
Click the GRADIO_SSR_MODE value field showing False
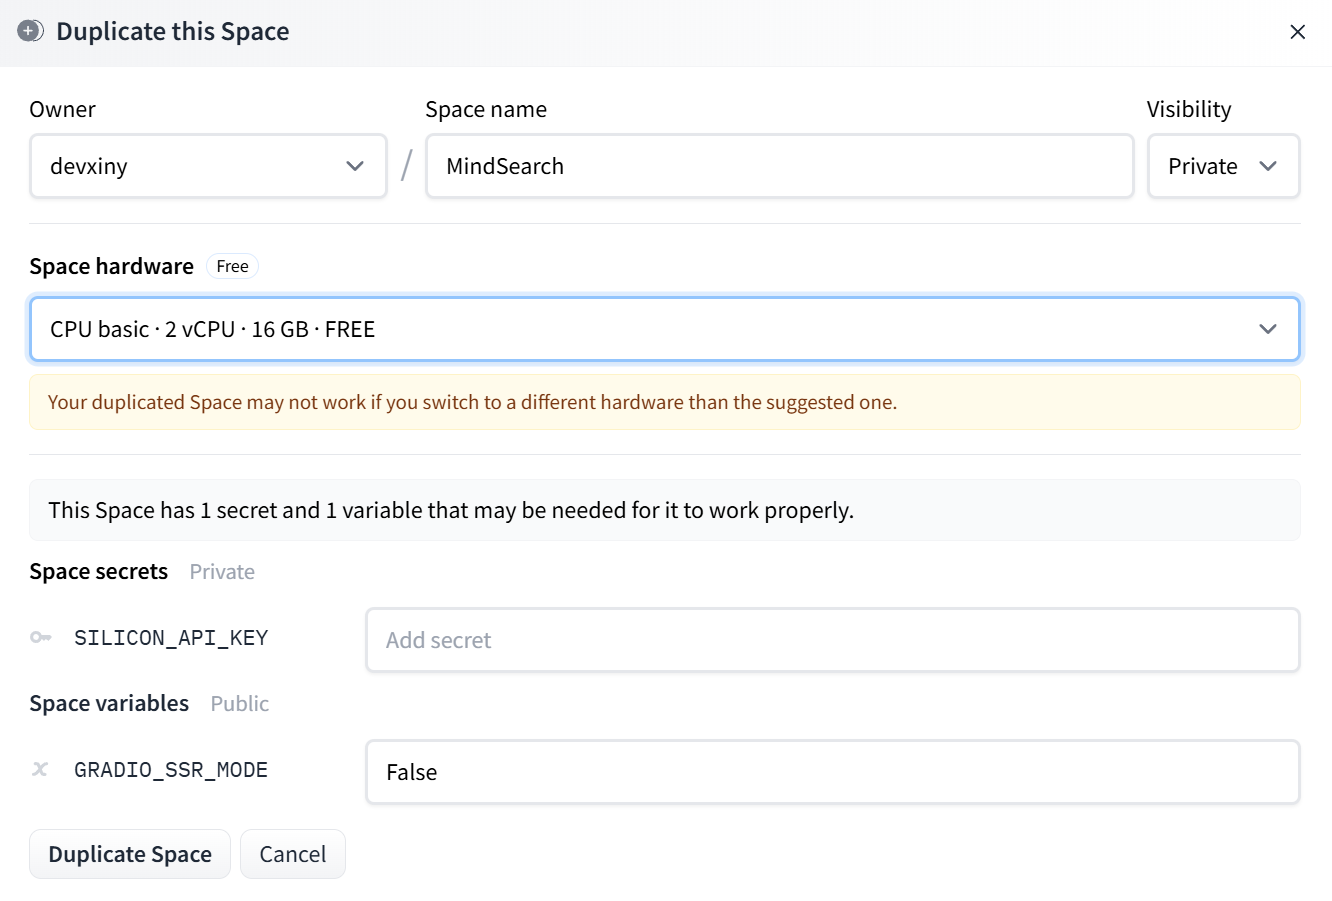pyautogui.click(x=833, y=772)
